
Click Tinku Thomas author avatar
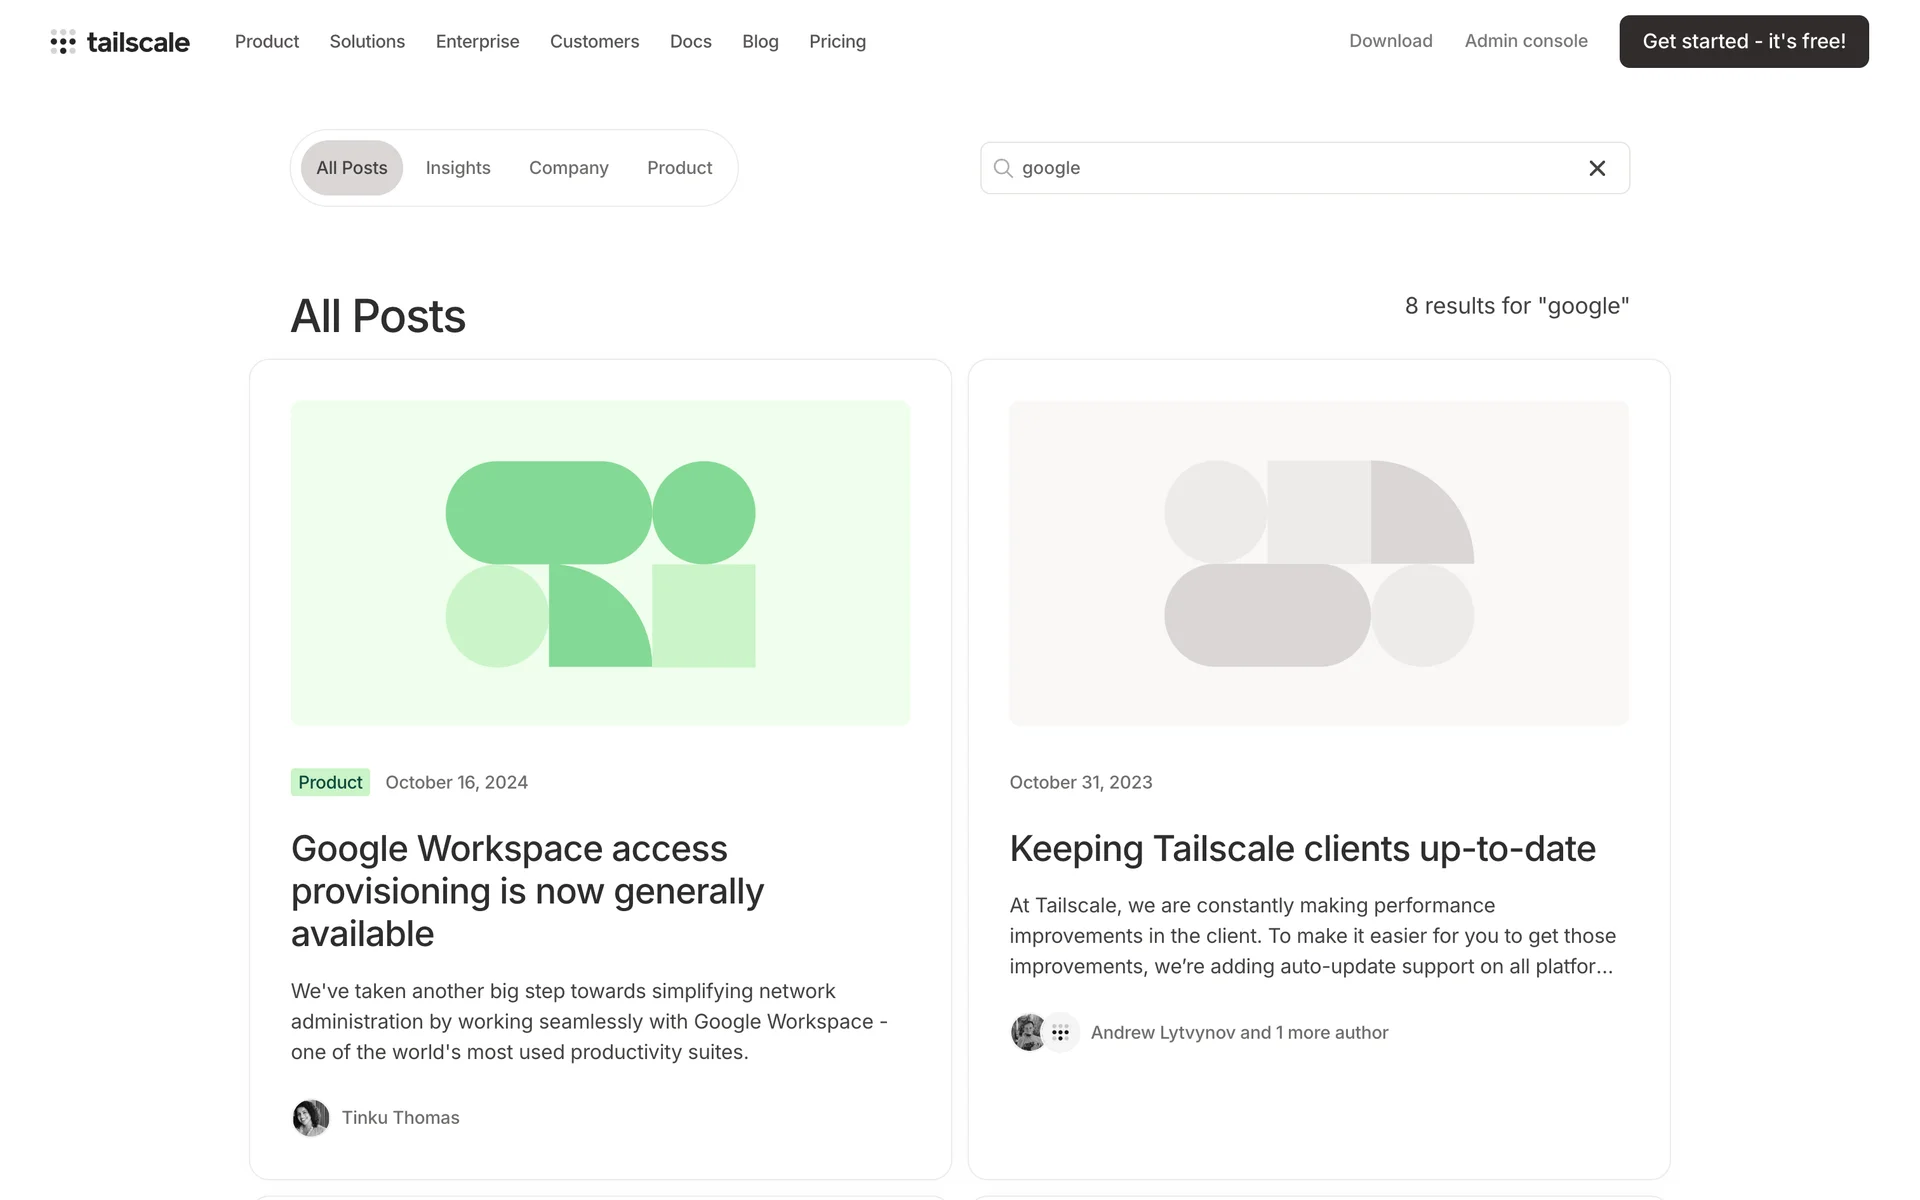coord(311,1118)
